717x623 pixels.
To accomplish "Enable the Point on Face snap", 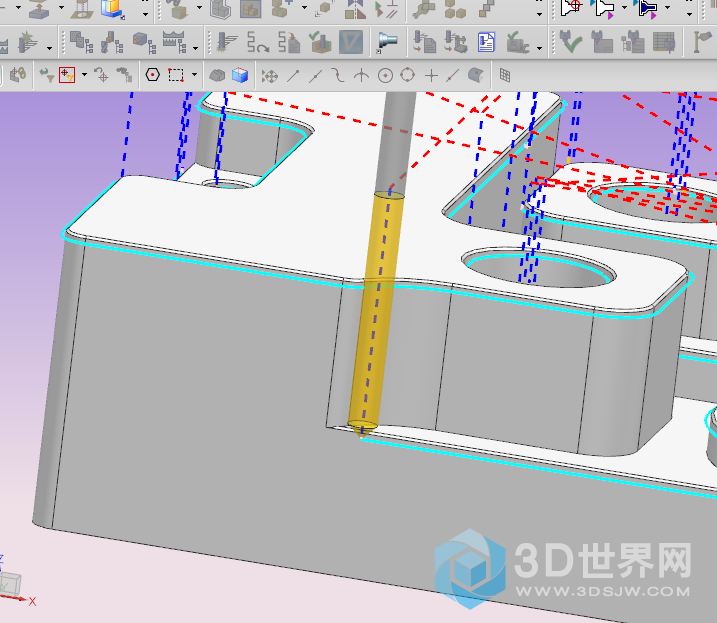I will tap(478, 75).
